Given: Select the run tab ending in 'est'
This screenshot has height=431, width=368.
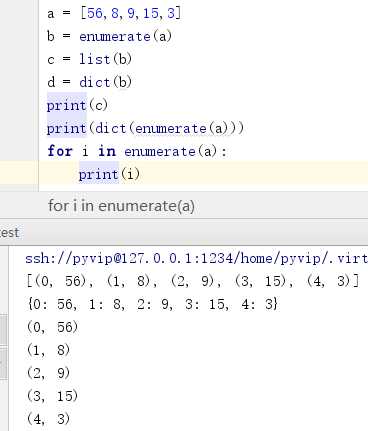Looking at the screenshot, I should (9, 232).
